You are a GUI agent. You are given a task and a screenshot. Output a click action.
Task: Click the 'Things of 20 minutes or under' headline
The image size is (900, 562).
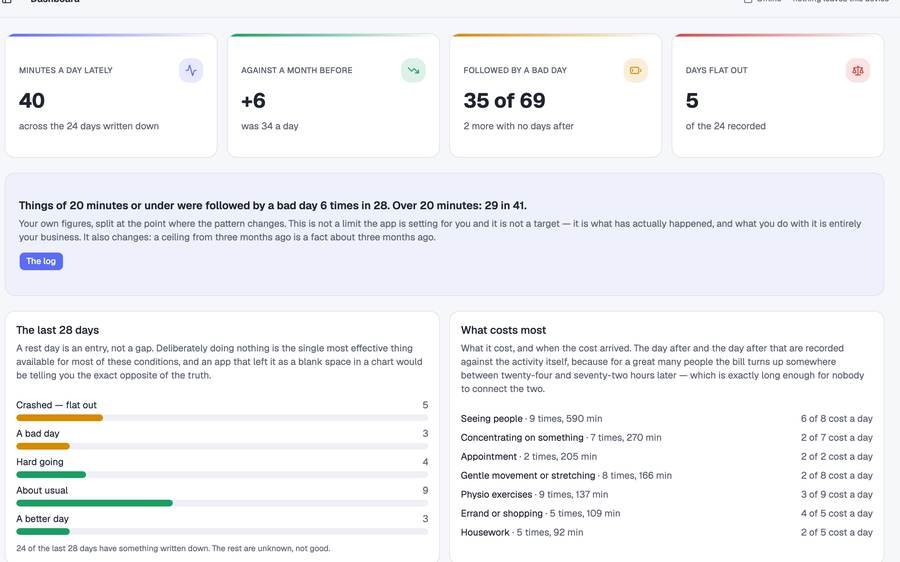[x=273, y=206]
